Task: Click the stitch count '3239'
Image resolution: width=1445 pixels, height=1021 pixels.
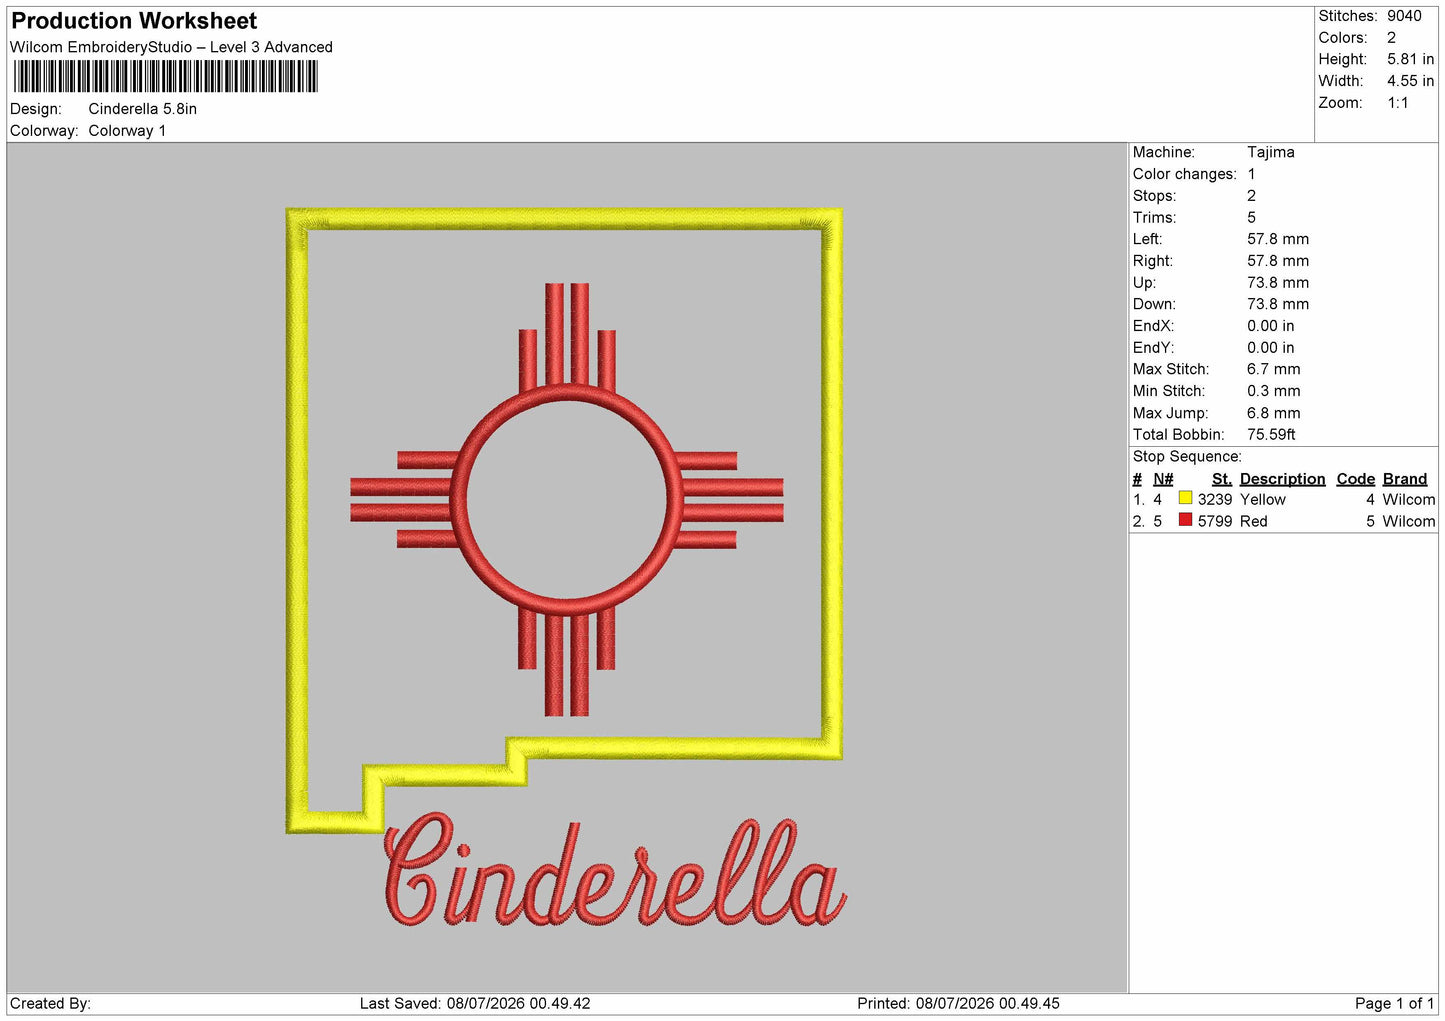Action: coord(1214,500)
